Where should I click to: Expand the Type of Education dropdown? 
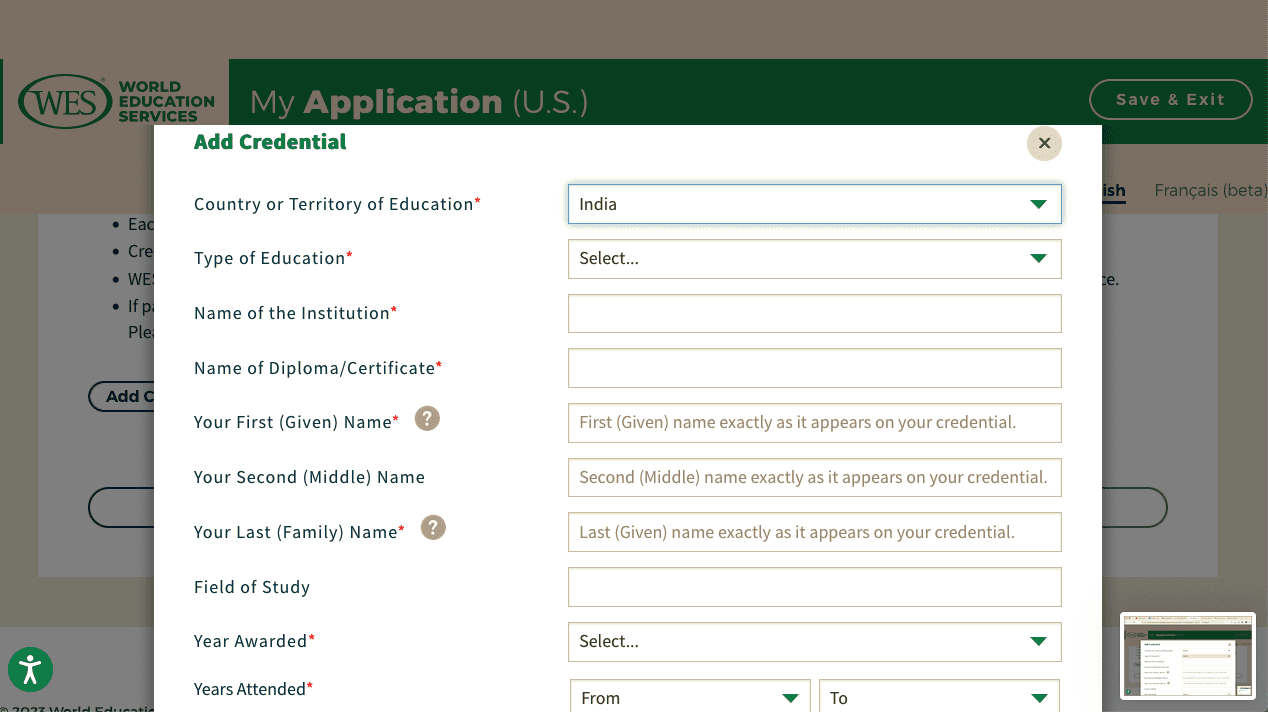814,259
